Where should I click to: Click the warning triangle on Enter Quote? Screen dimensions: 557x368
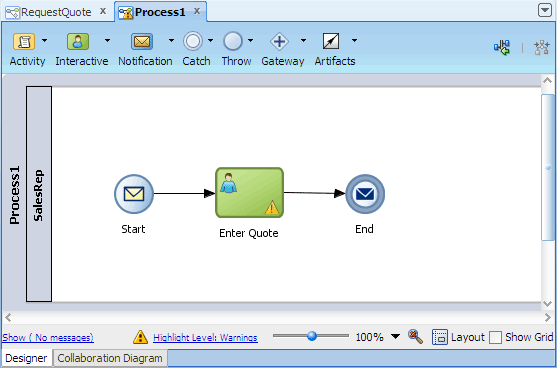coord(272,208)
